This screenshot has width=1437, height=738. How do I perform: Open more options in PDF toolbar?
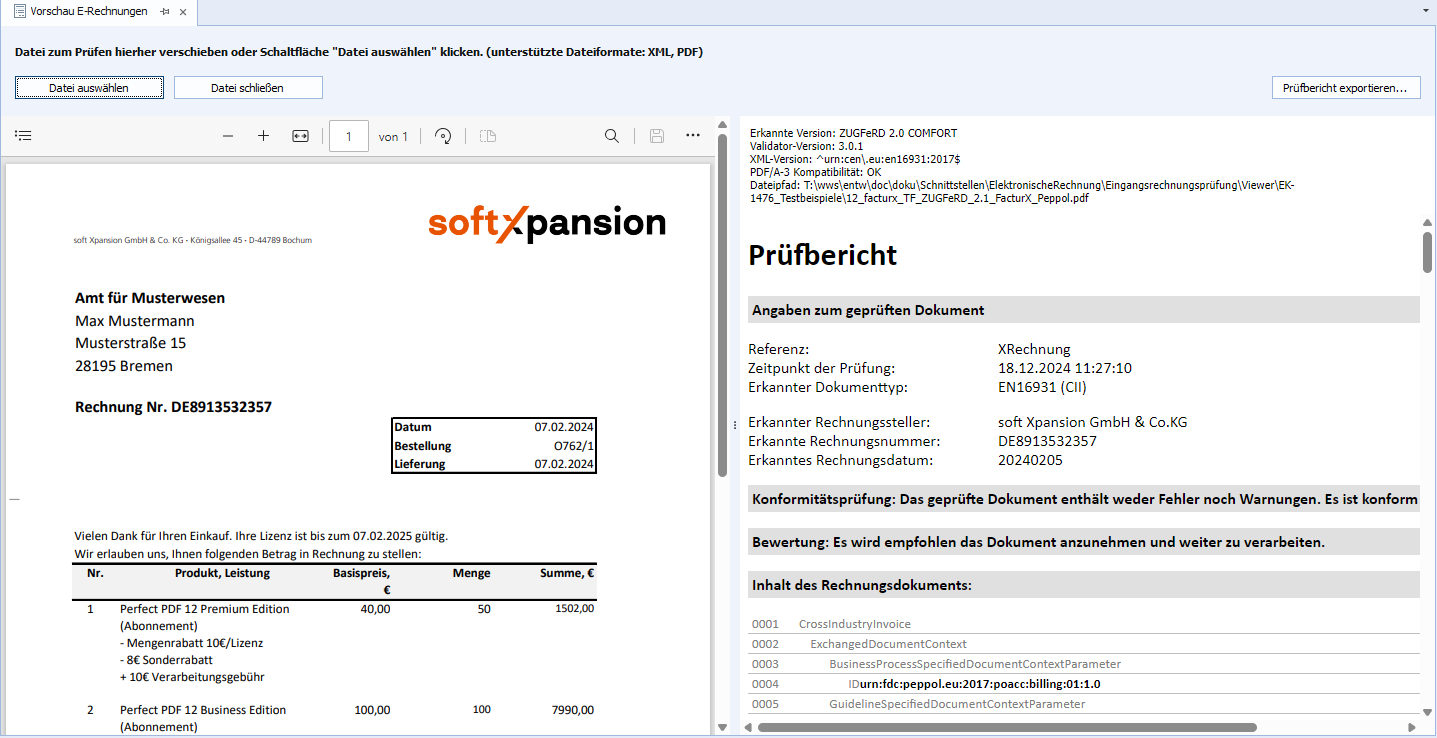[693, 136]
